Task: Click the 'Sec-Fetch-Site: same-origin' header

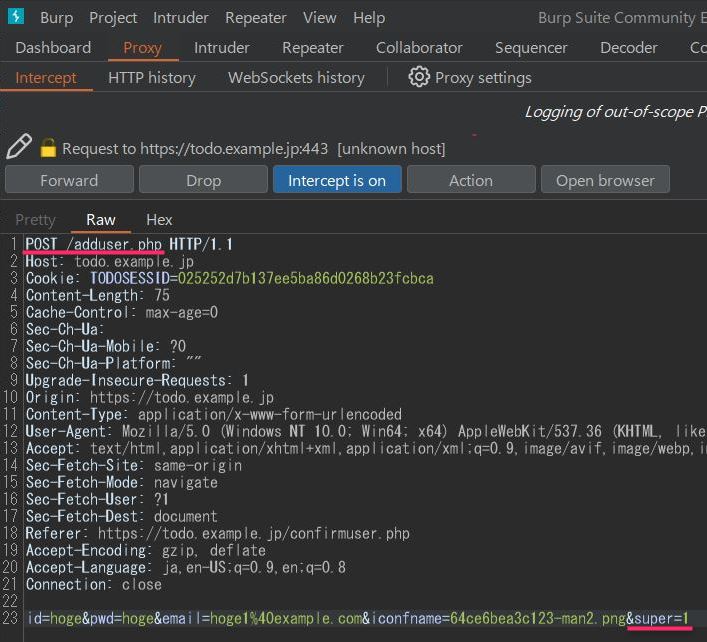Action: (133, 465)
